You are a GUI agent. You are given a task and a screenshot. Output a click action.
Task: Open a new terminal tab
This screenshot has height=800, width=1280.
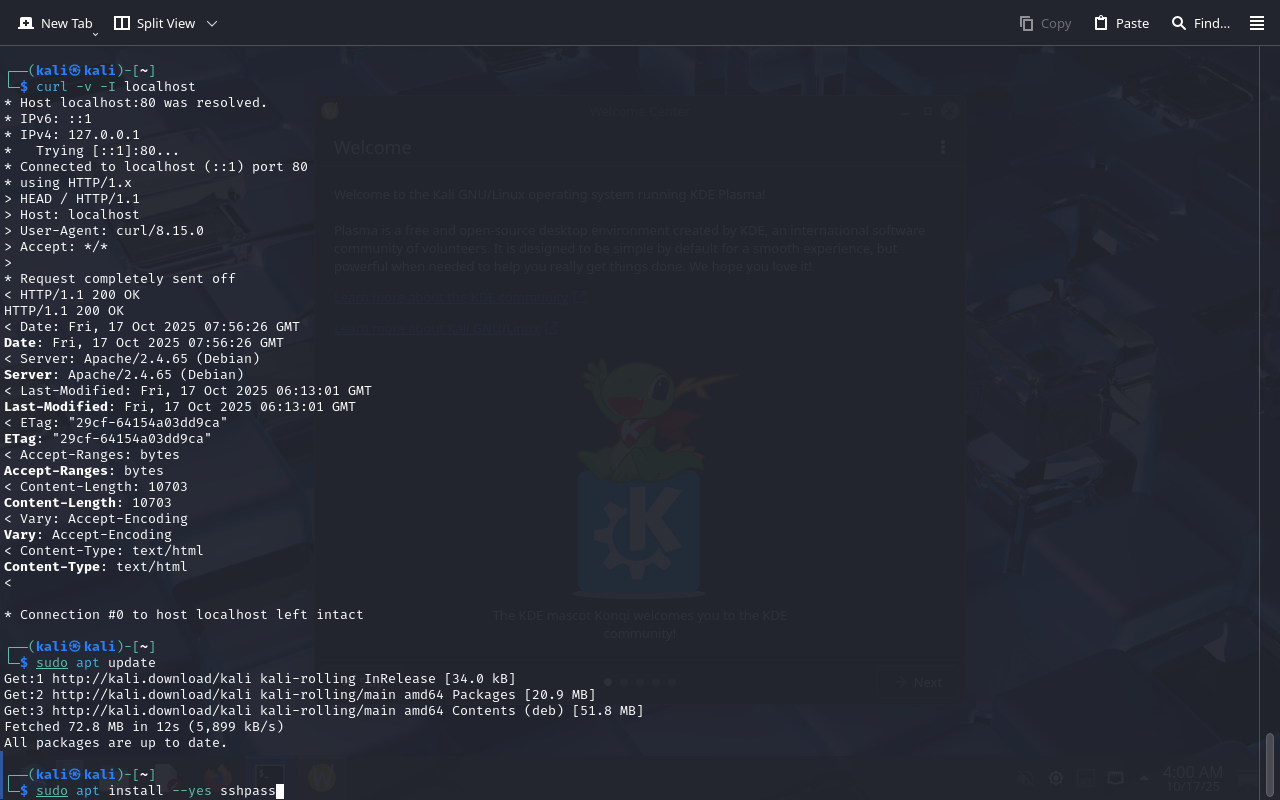pos(54,23)
